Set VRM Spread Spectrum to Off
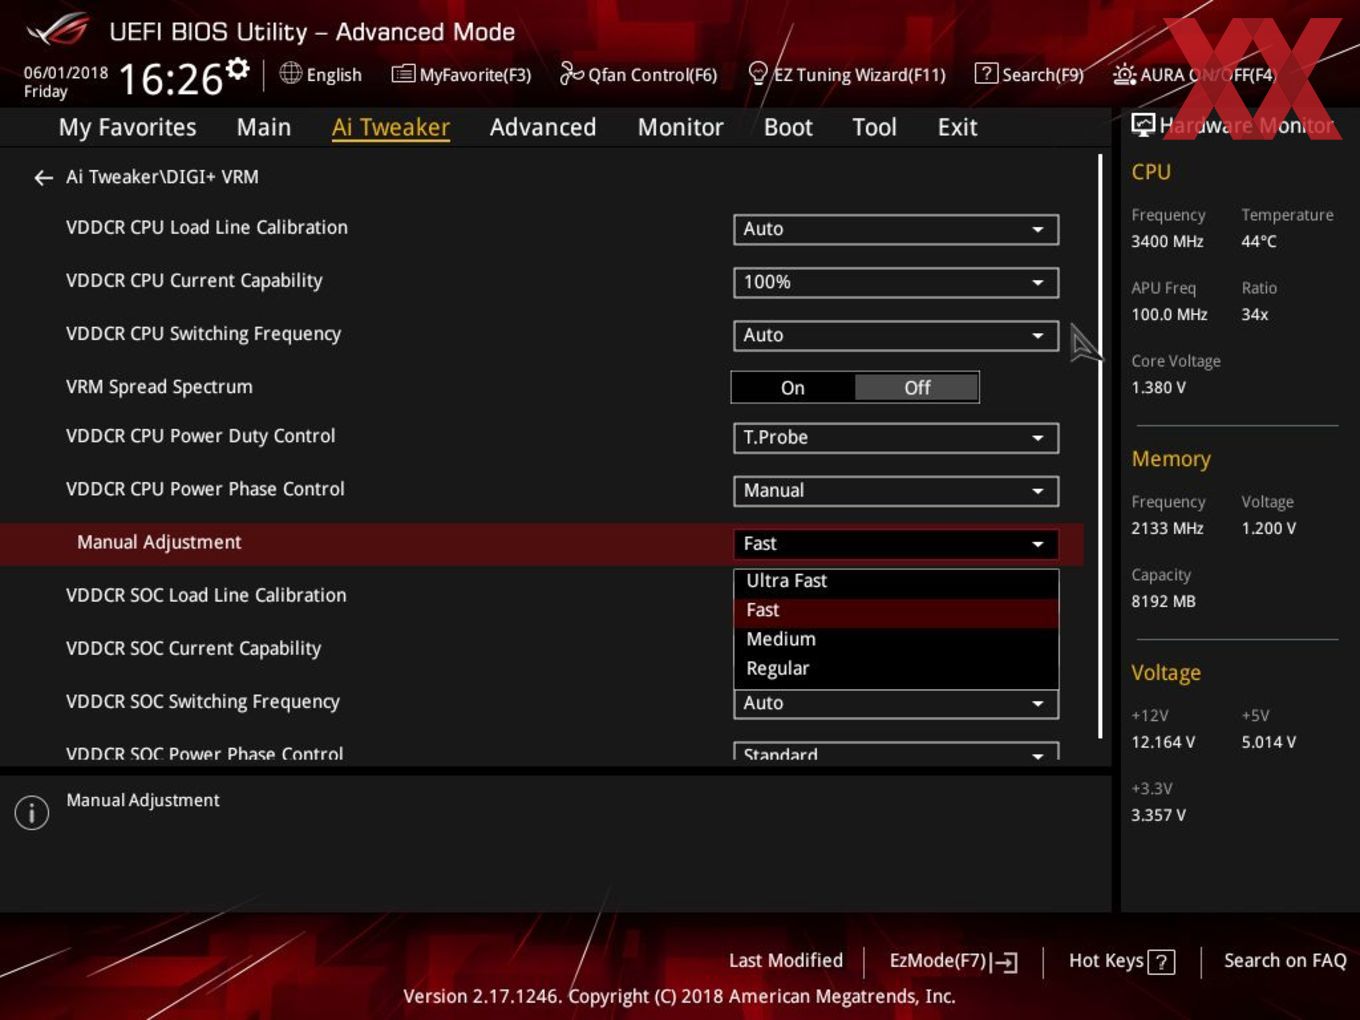1360x1020 pixels. pyautogui.click(x=917, y=388)
